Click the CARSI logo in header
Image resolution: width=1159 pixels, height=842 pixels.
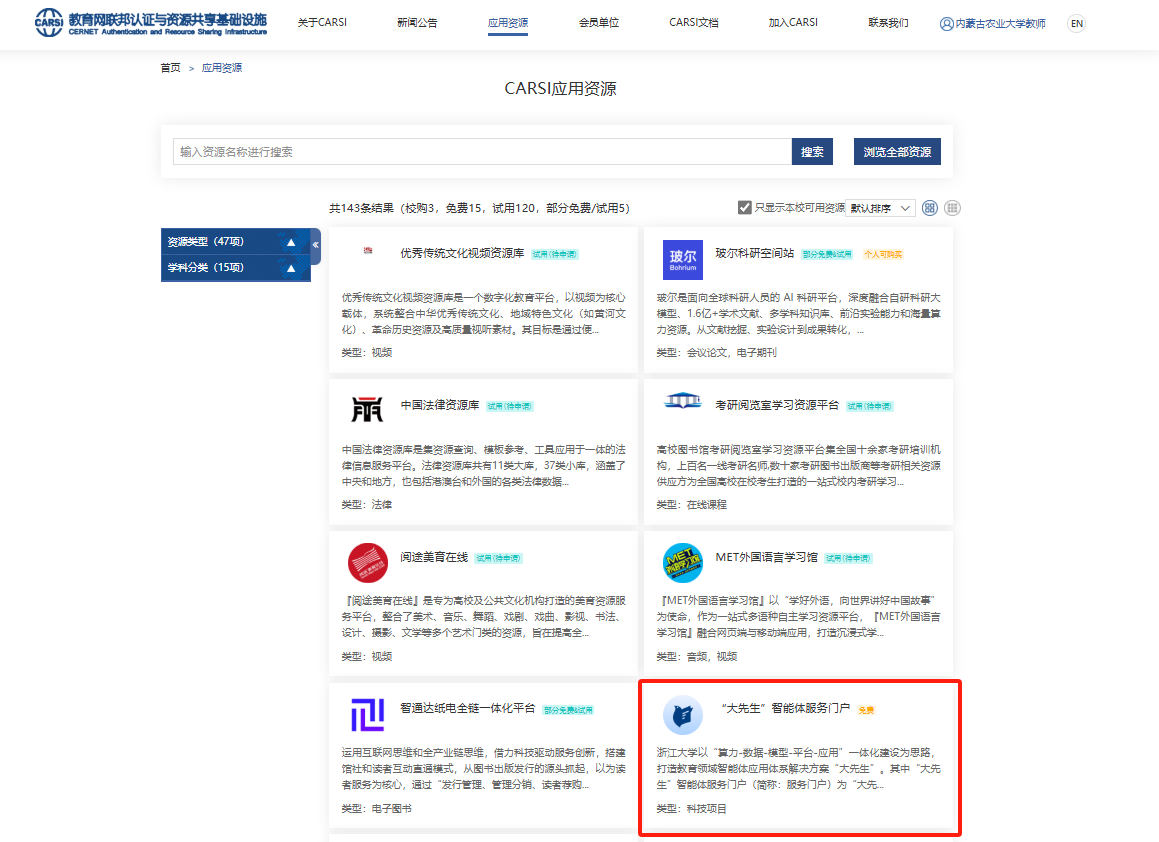pos(151,23)
